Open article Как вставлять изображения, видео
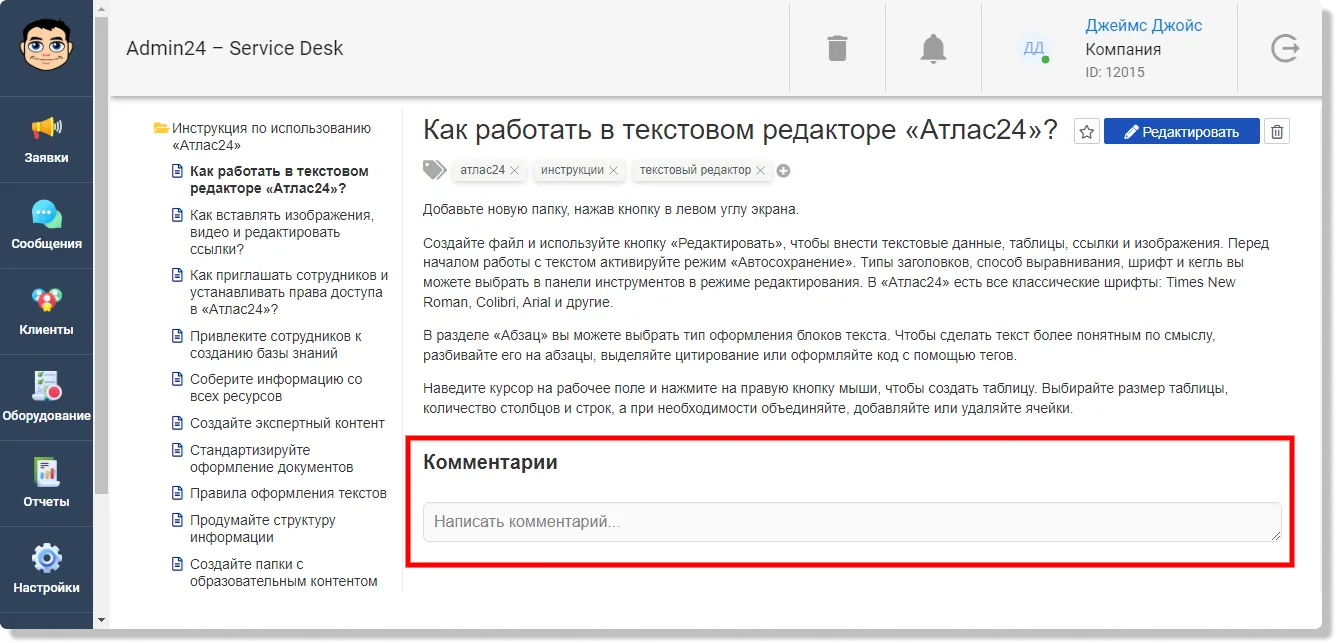This screenshot has height=643, width=1336. [x=281, y=232]
